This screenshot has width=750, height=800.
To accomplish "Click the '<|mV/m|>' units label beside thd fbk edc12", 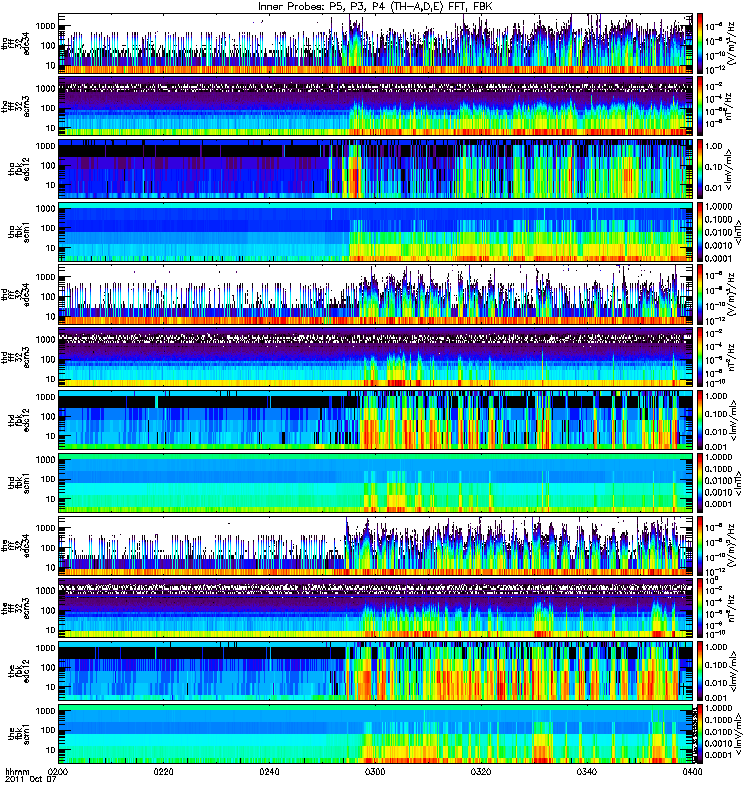I will coord(735,420).
